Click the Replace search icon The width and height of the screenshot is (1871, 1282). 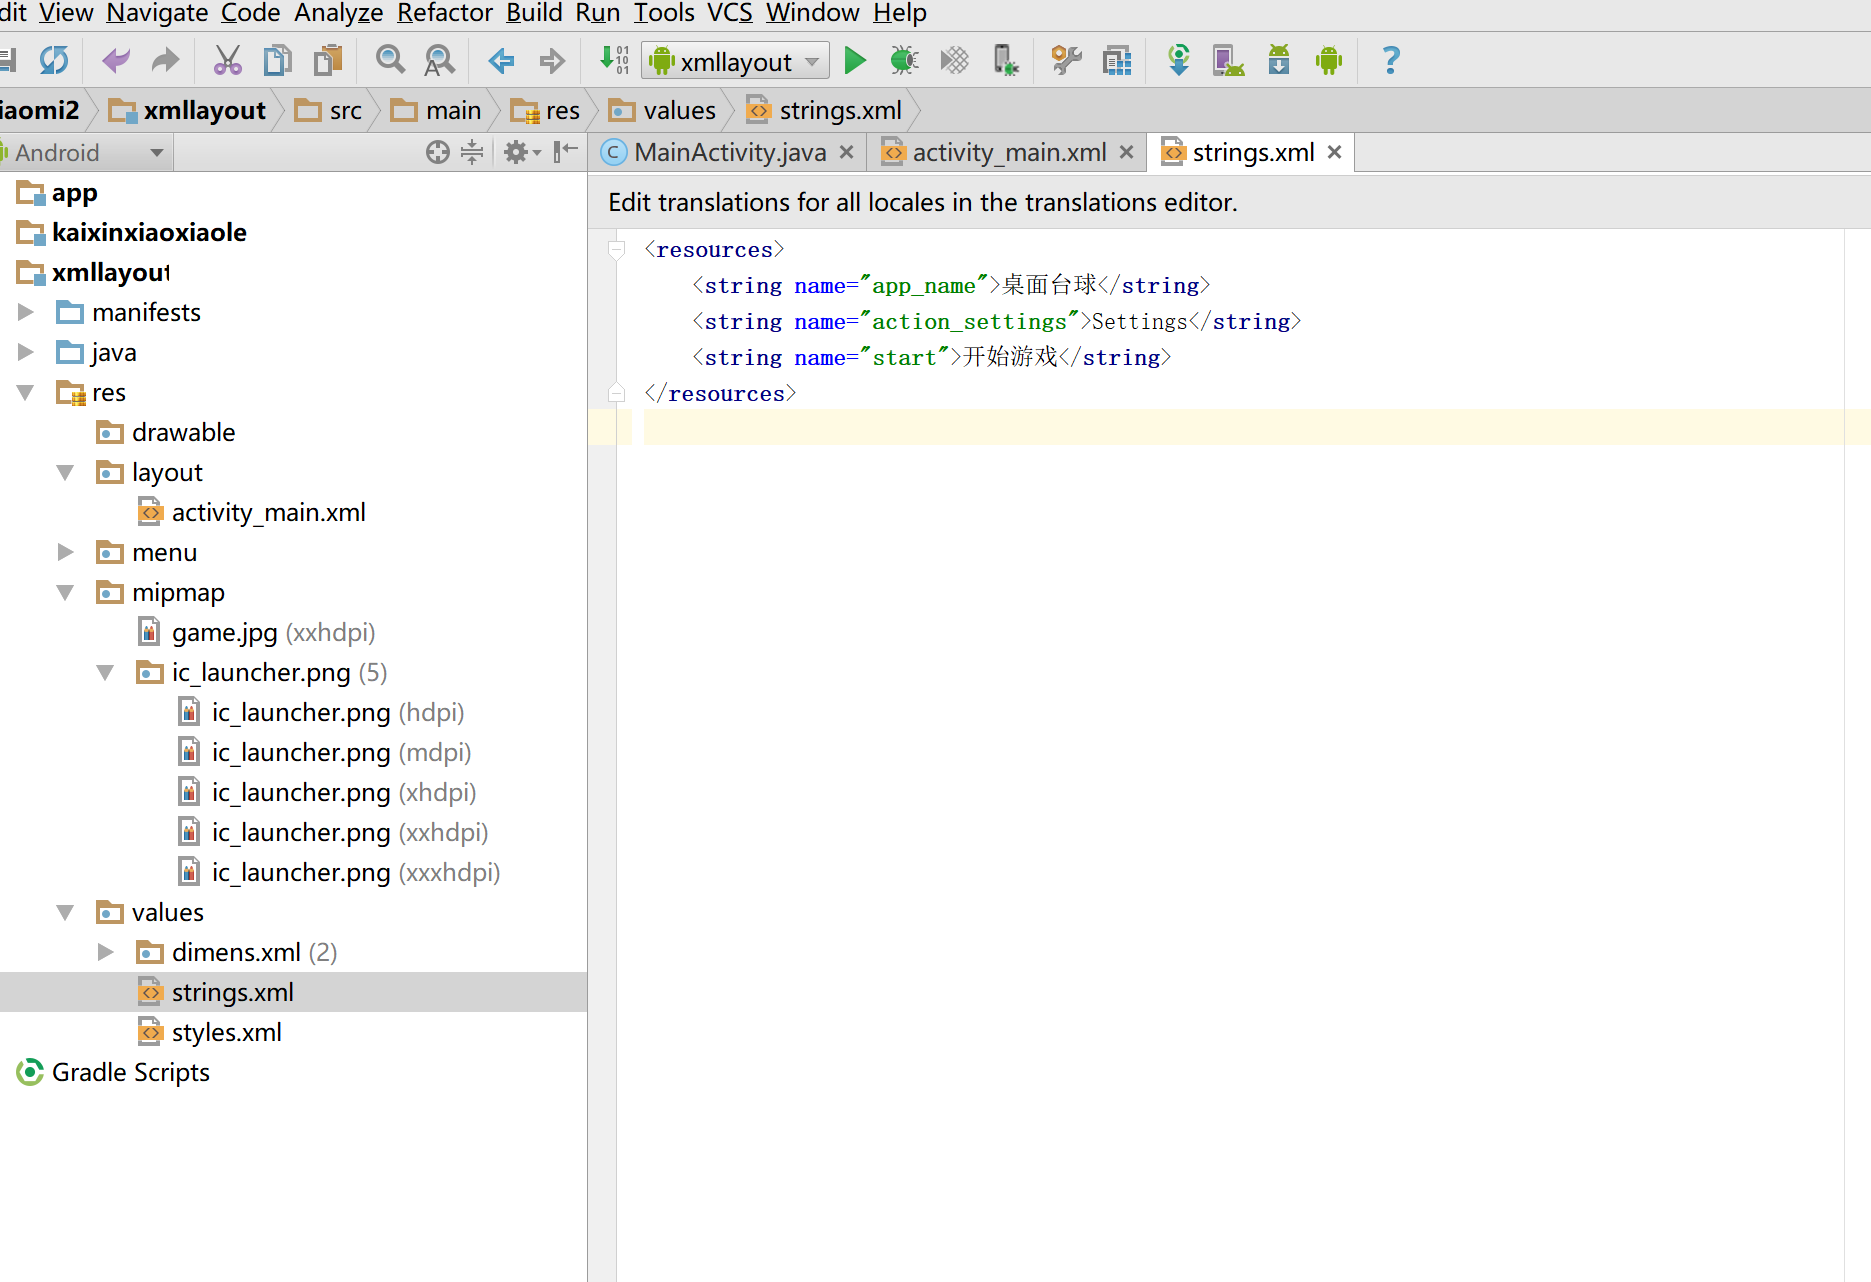point(439,61)
